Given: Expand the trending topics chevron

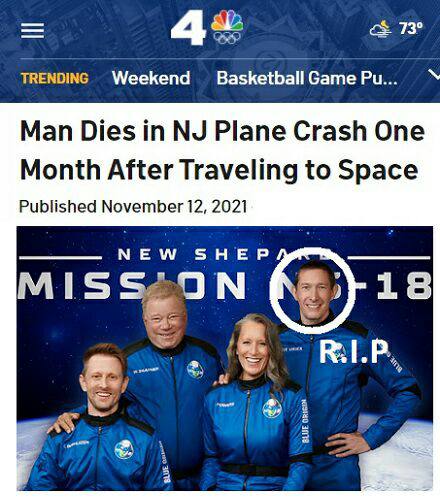Looking at the screenshot, I should pyautogui.click(x=434, y=75).
